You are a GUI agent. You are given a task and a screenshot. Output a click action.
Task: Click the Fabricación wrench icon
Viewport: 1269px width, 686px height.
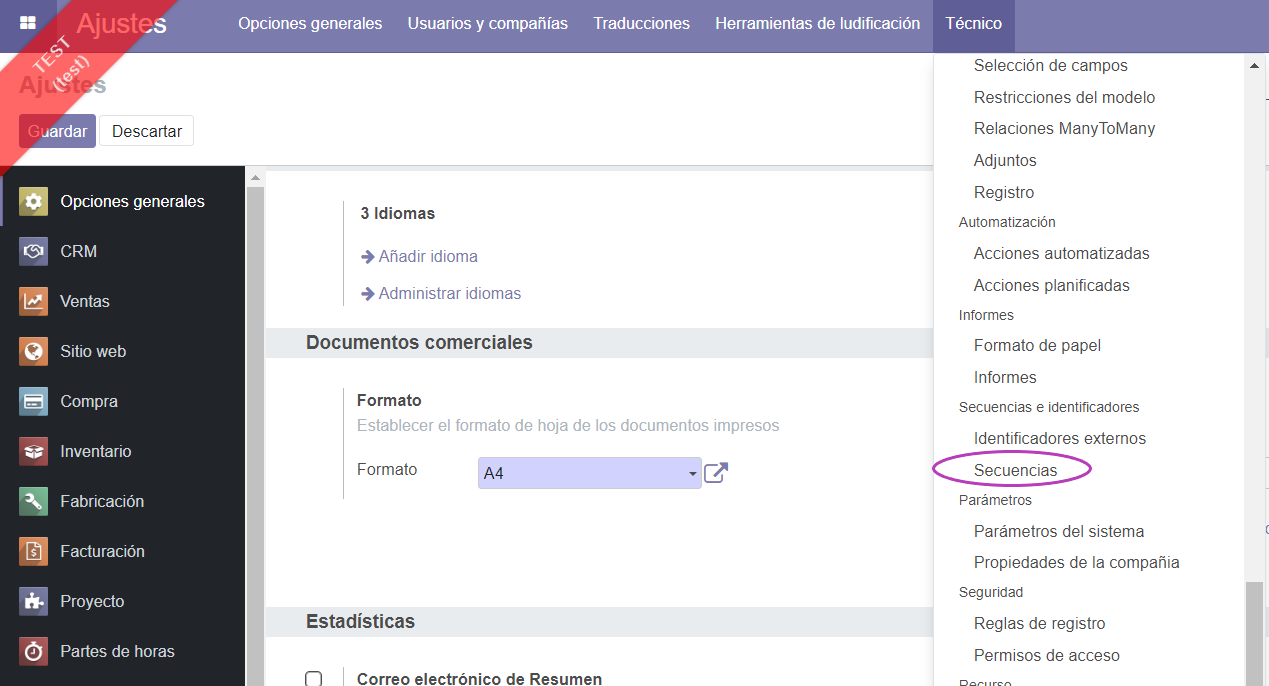[x=33, y=501]
